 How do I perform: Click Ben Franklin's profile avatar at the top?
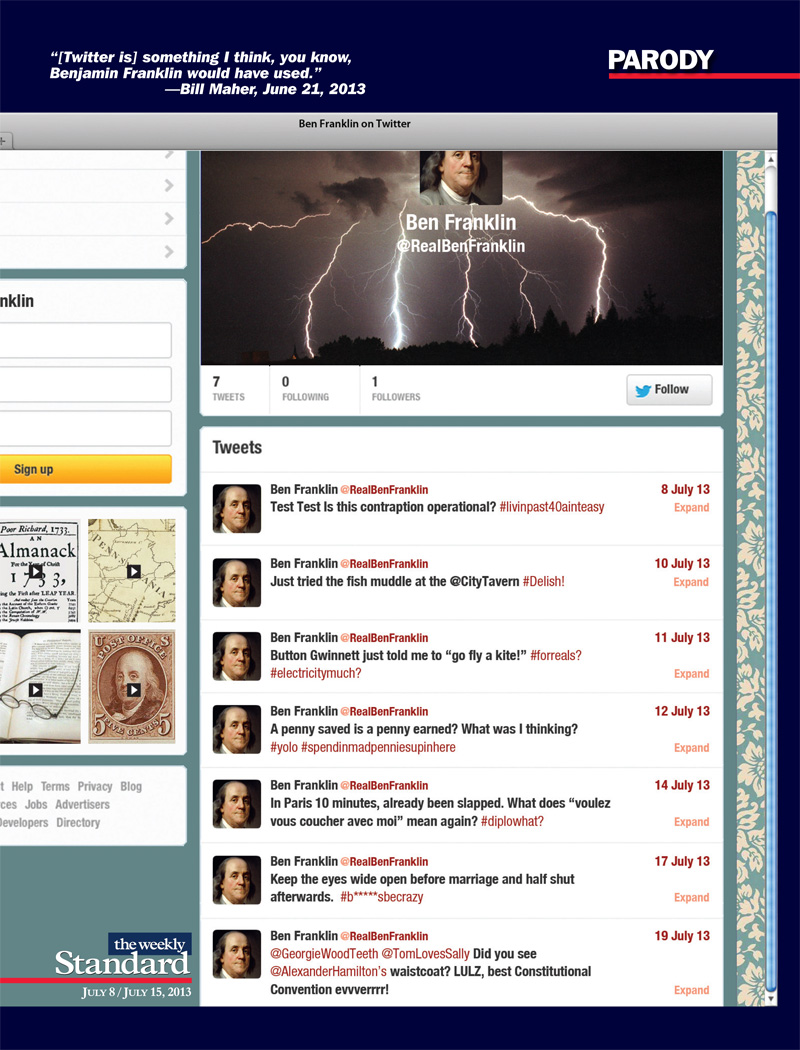pos(460,176)
